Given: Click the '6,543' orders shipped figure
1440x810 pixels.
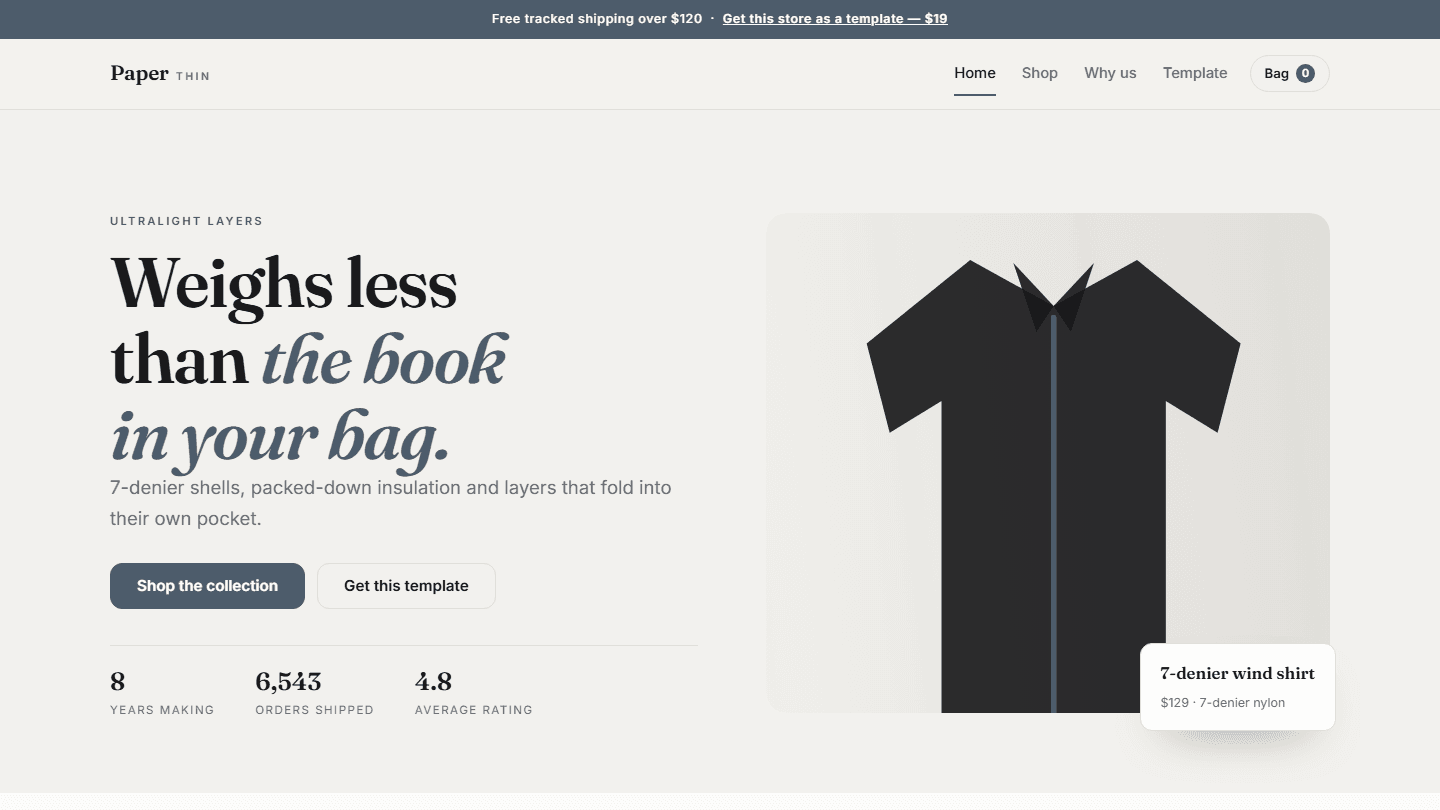Looking at the screenshot, I should (x=288, y=682).
